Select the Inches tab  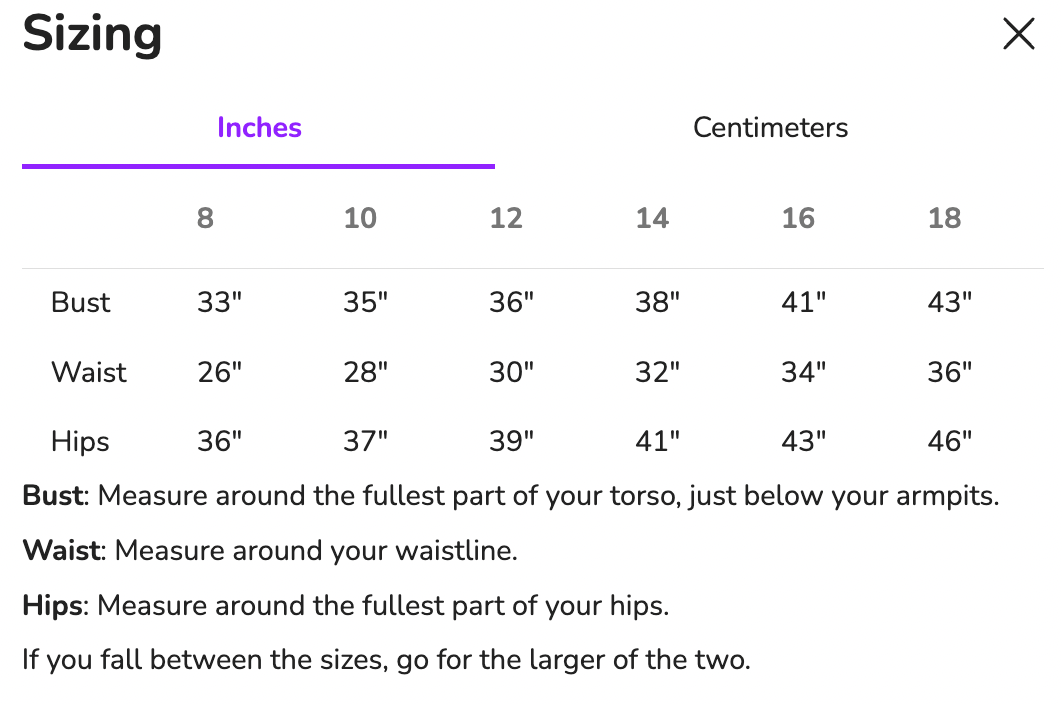click(259, 128)
